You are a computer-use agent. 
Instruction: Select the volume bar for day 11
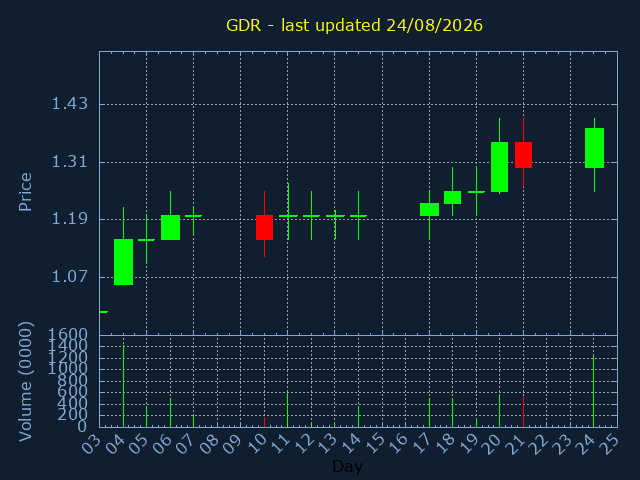click(287, 410)
